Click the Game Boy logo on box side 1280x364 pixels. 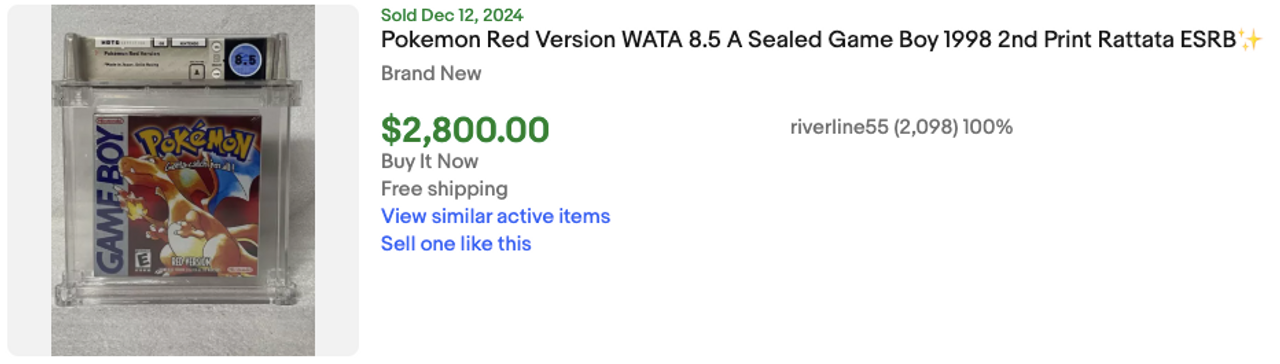tap(110, 203)
